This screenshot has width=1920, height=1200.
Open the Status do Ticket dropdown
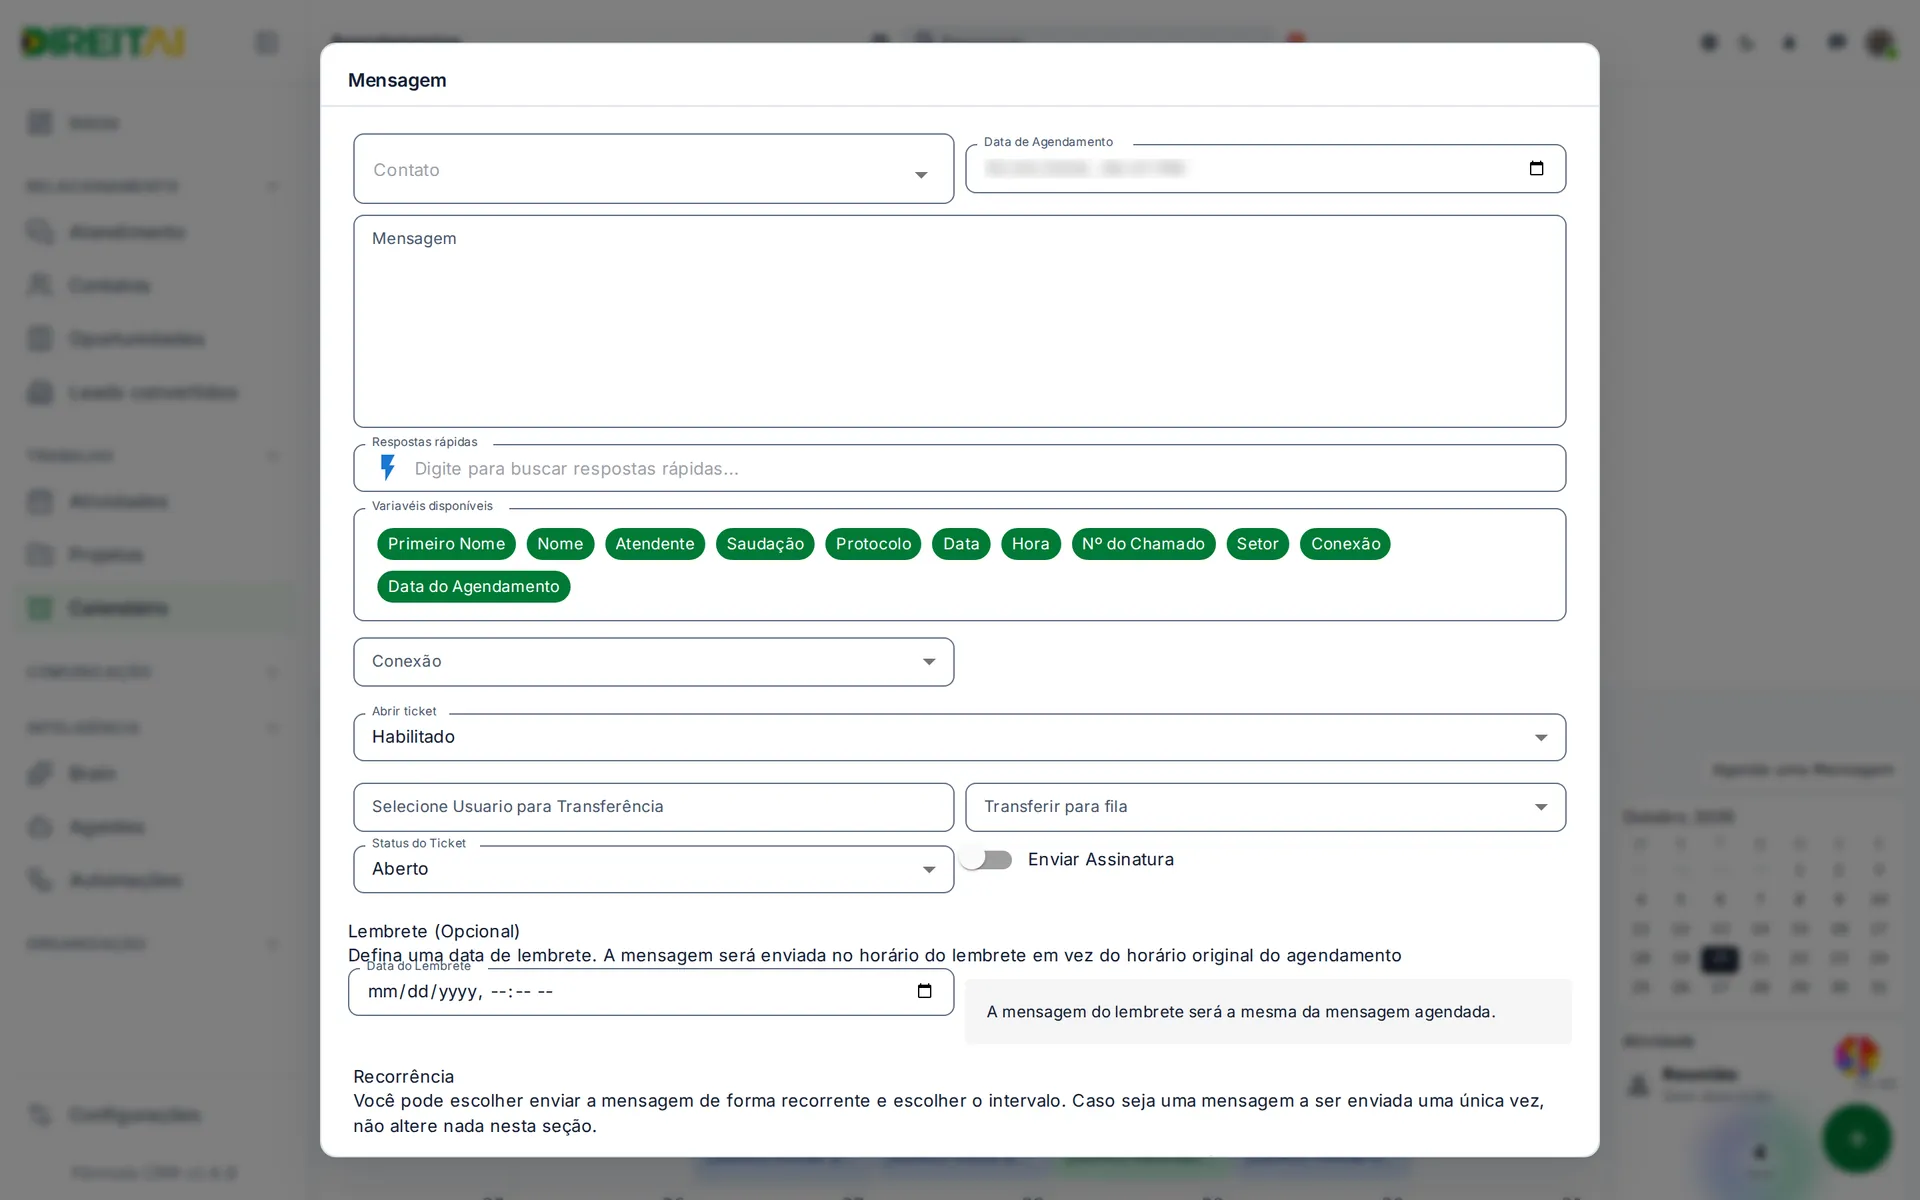click(653, 869)
